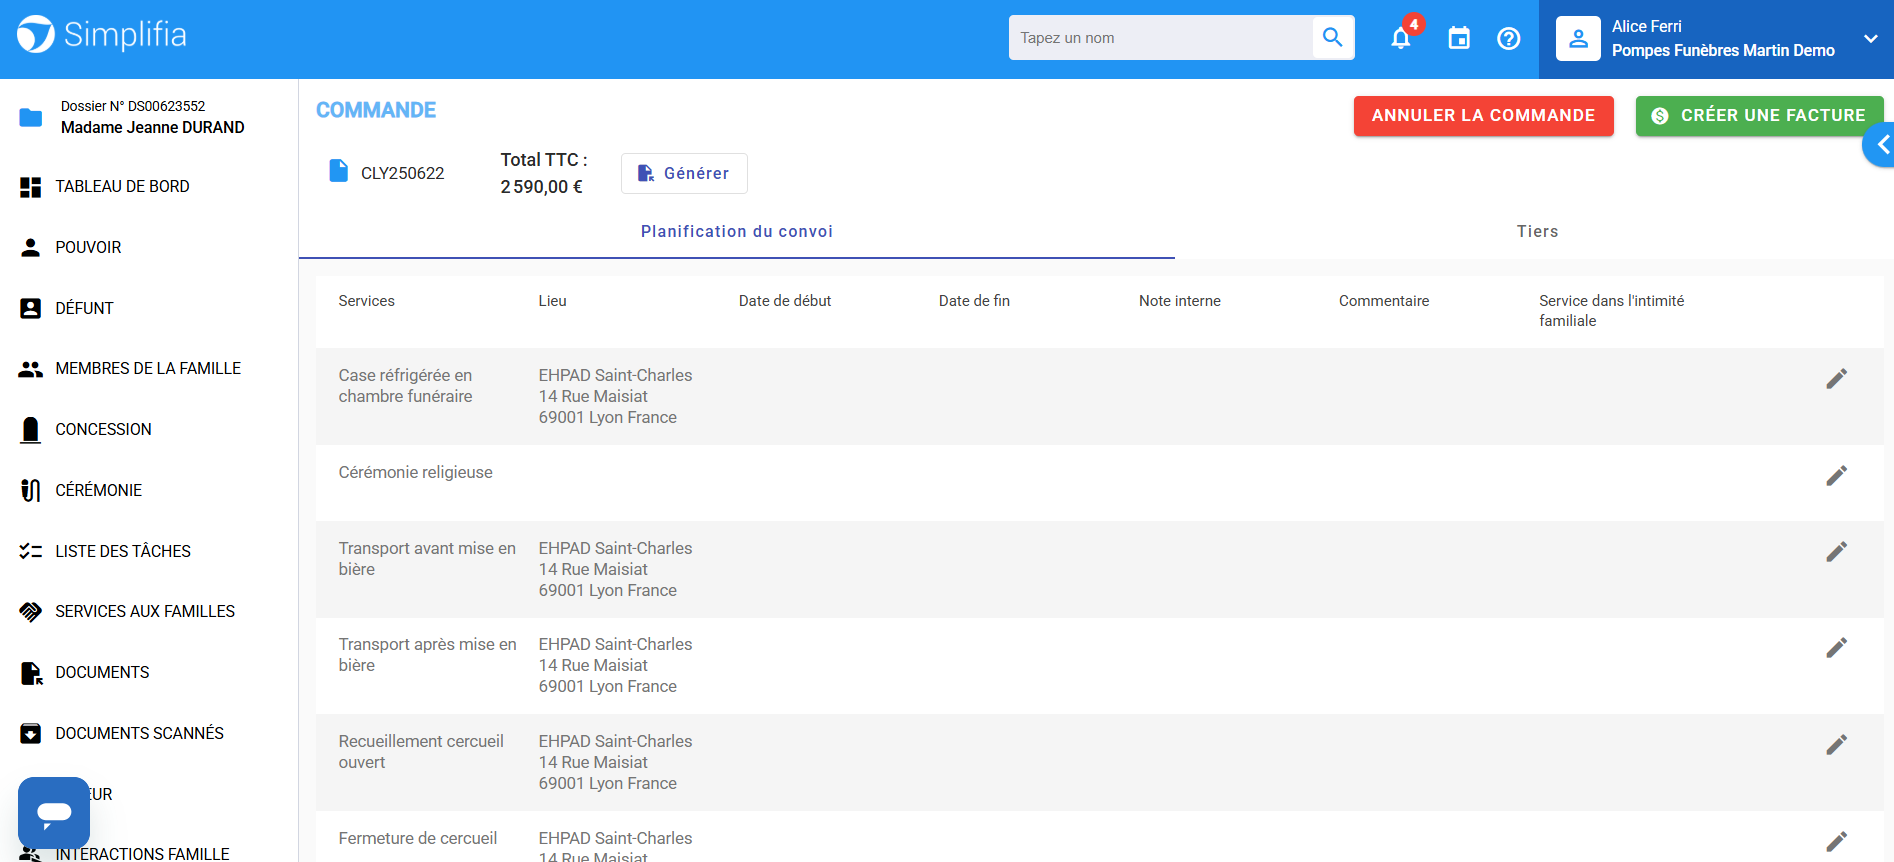Click Créer une facture button
Screen dimensions: 1894x862
point(1759,116)
